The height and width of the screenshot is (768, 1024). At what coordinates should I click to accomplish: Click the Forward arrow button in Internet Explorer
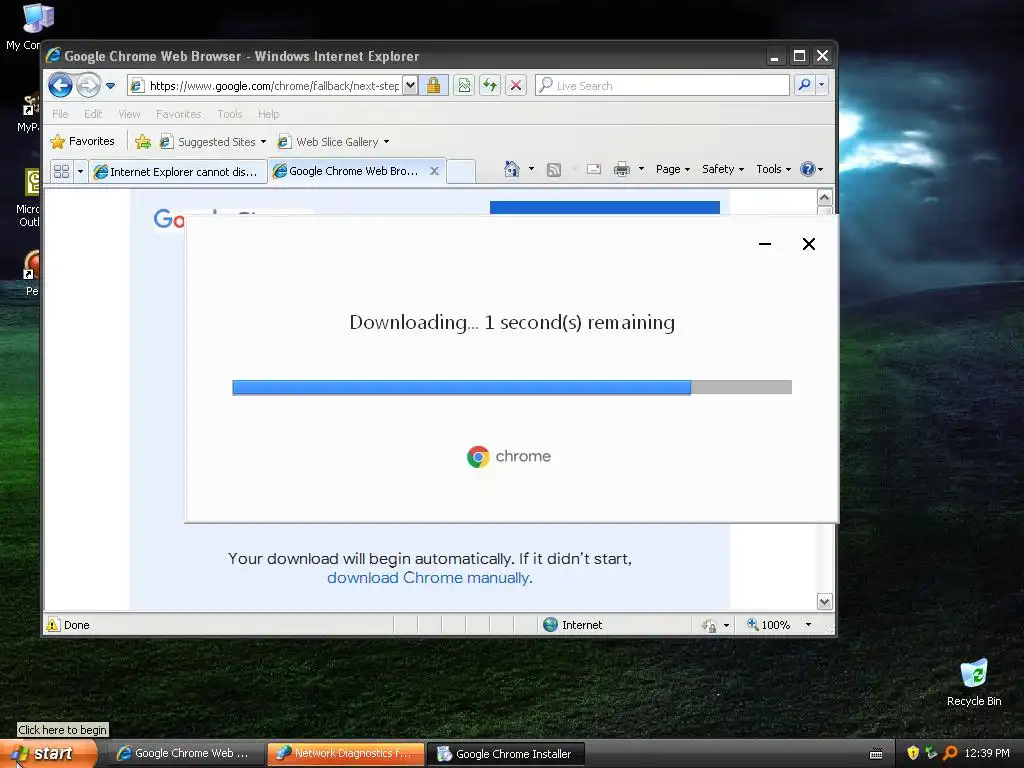coord(89,86)
